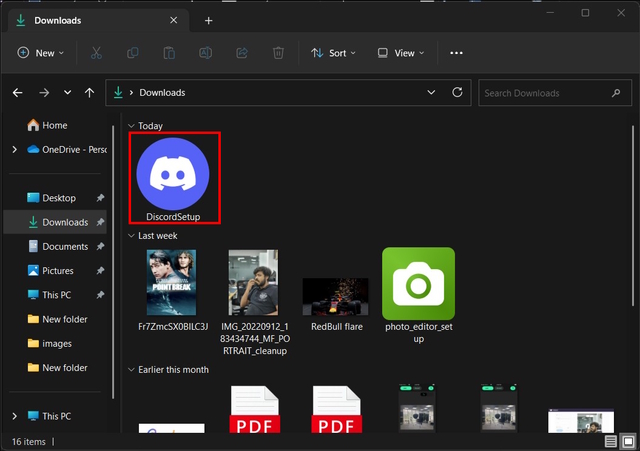Open images folder in sidebar
Viewport: 640px width, 451px height.
pyautogui.click(x=49, y=344)
